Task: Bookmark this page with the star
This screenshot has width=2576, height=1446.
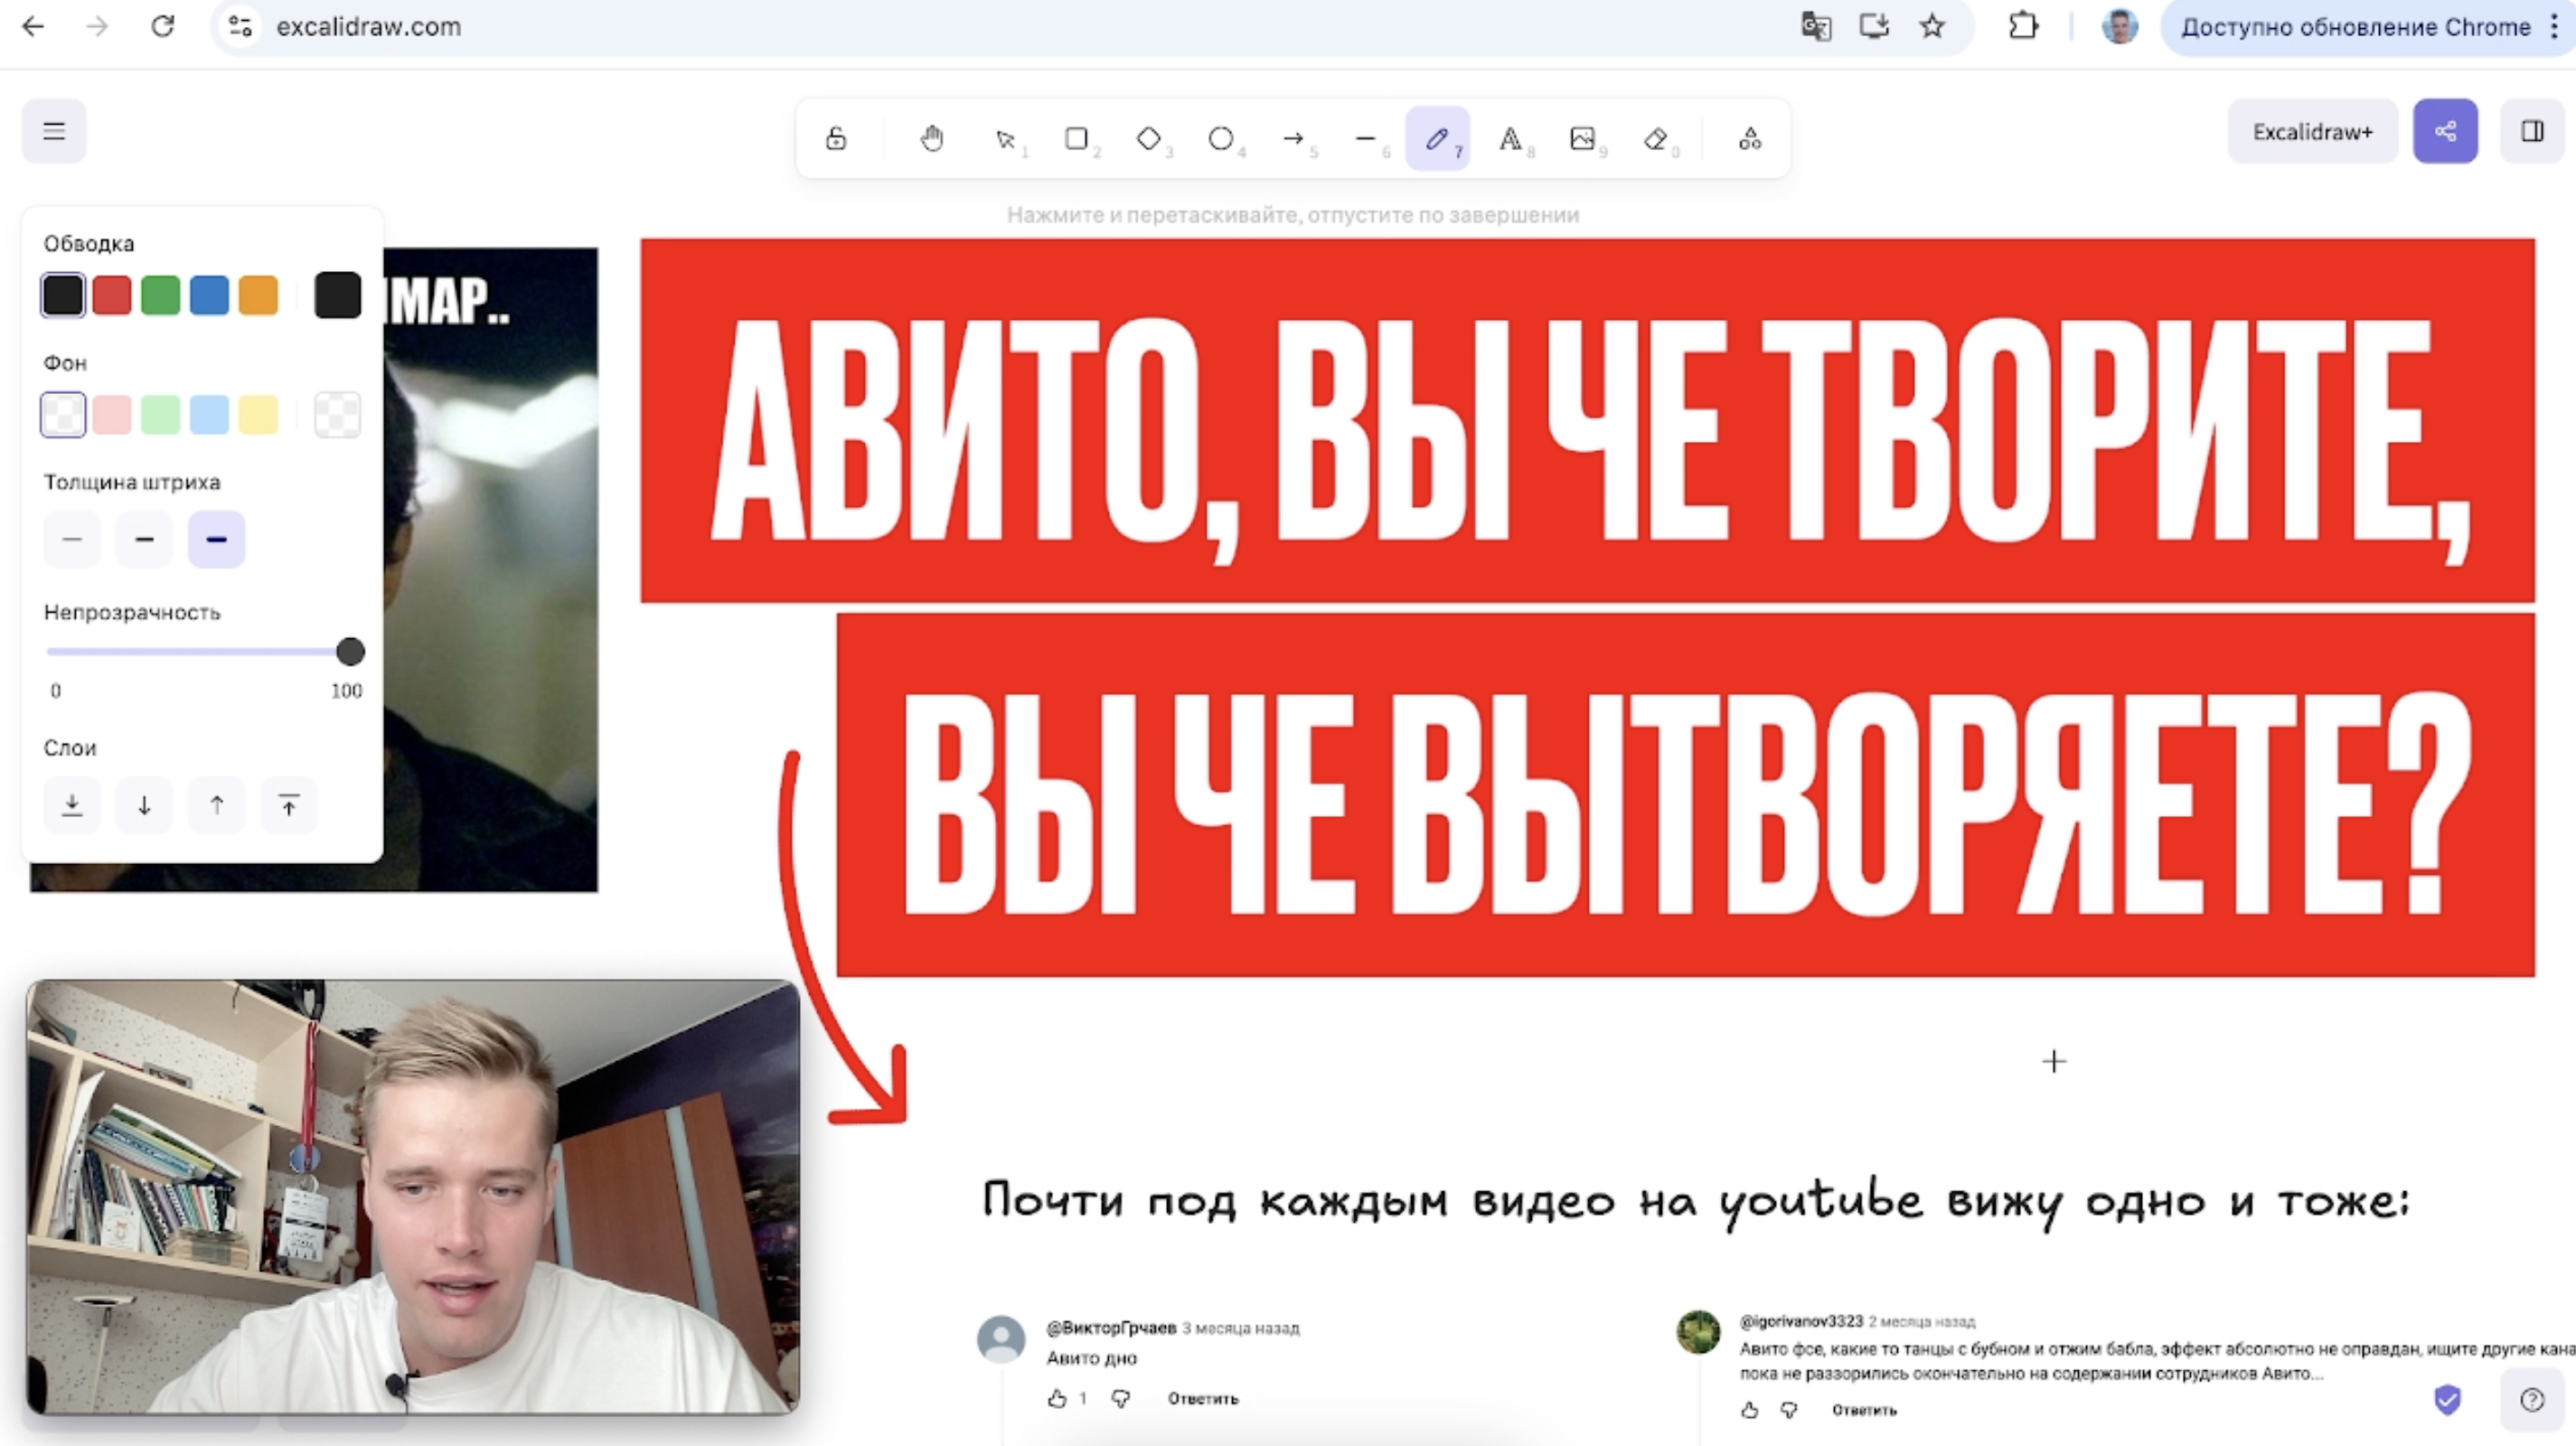Action: pyautogui.click(x=1932, y=27)
